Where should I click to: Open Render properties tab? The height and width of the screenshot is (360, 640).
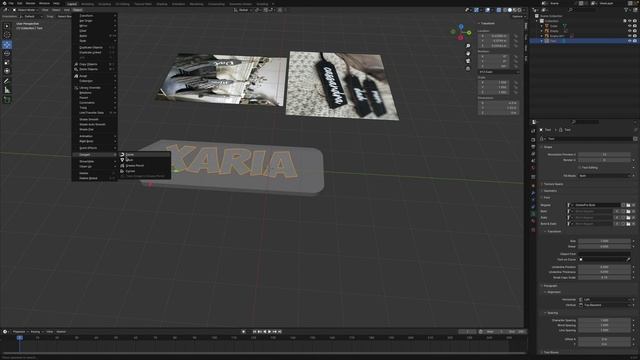(533, 140)
